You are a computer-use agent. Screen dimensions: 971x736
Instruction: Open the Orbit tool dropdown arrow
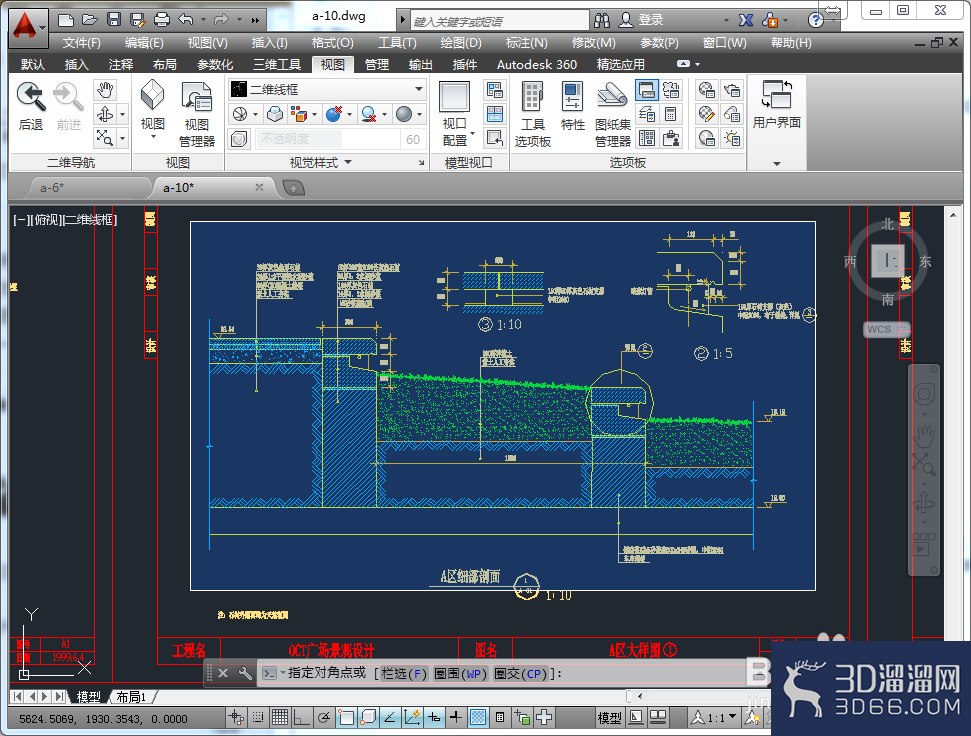[122, 114]
